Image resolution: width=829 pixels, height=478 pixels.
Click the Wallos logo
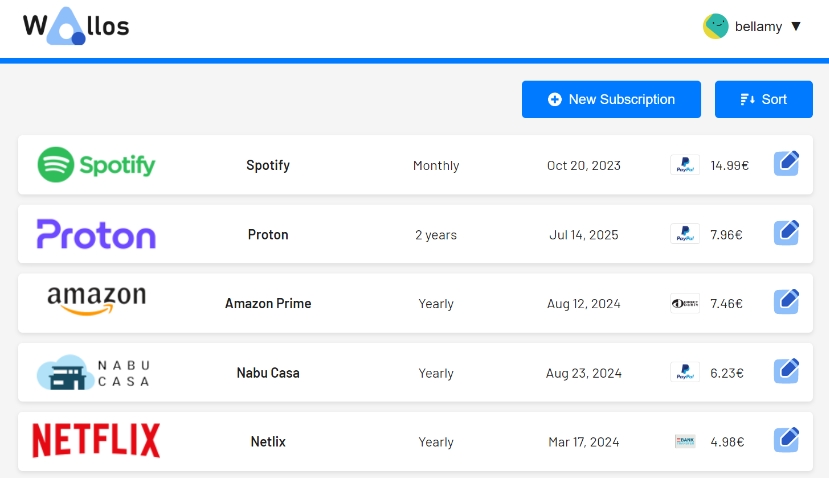click(x=76, y=27)
